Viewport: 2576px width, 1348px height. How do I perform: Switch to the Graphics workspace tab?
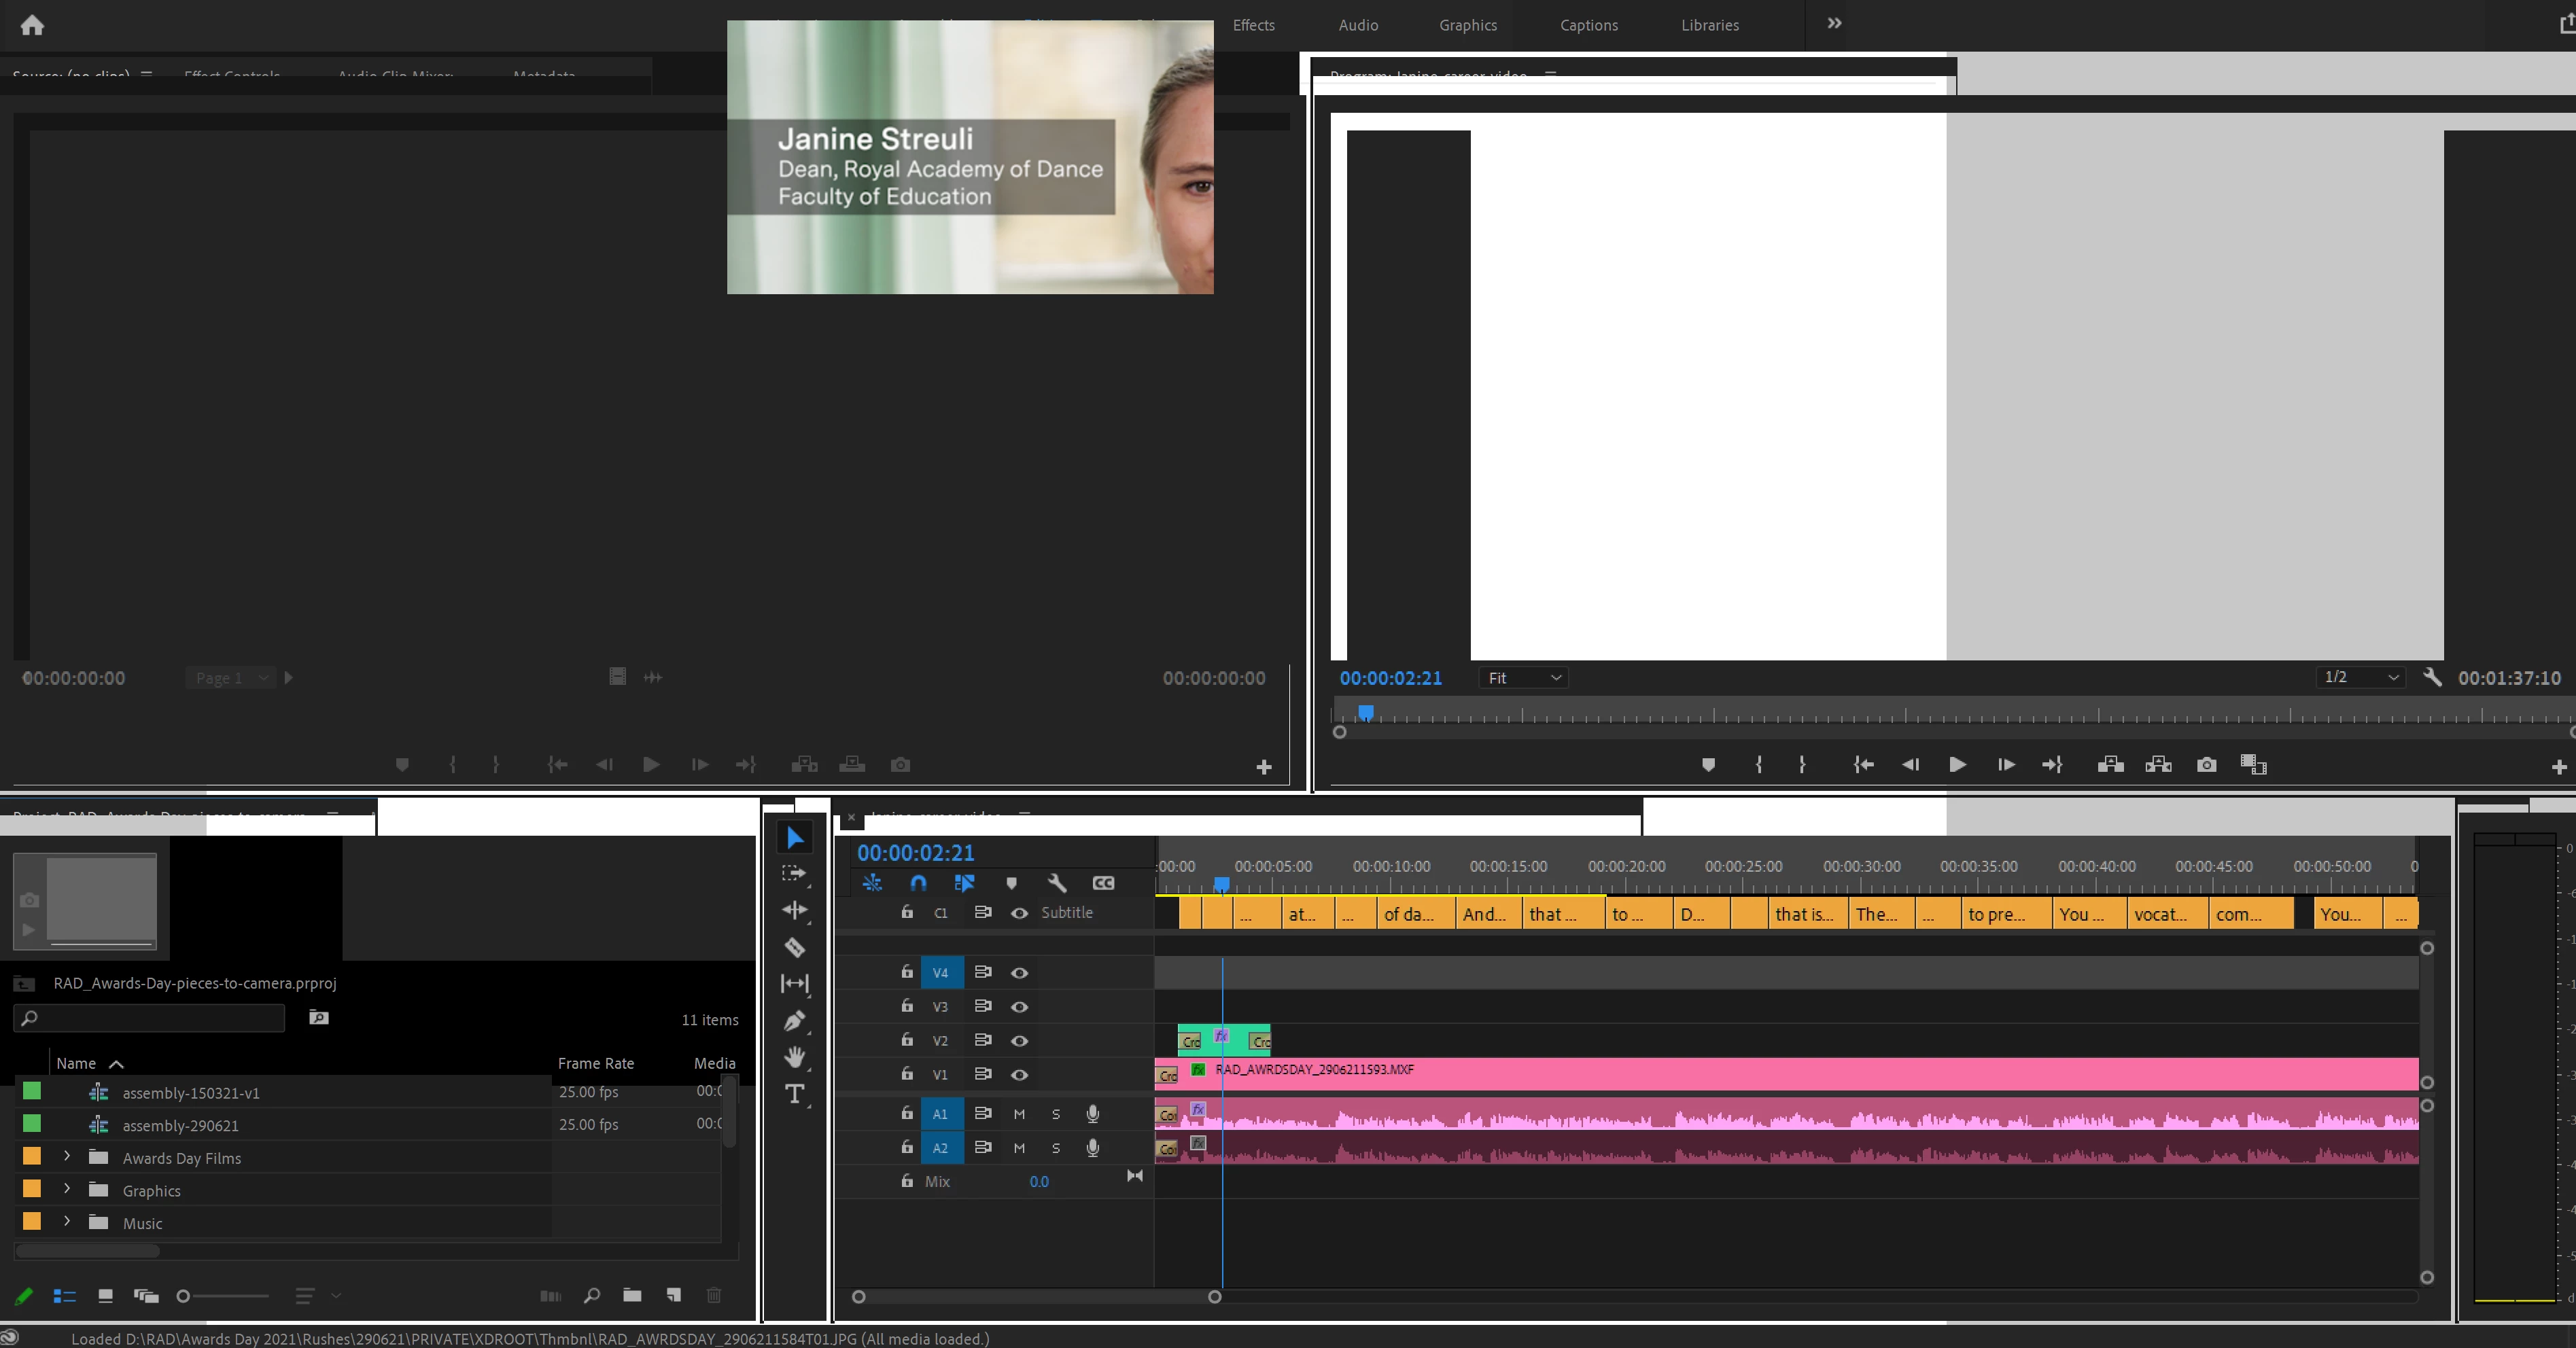point(1467,25)
